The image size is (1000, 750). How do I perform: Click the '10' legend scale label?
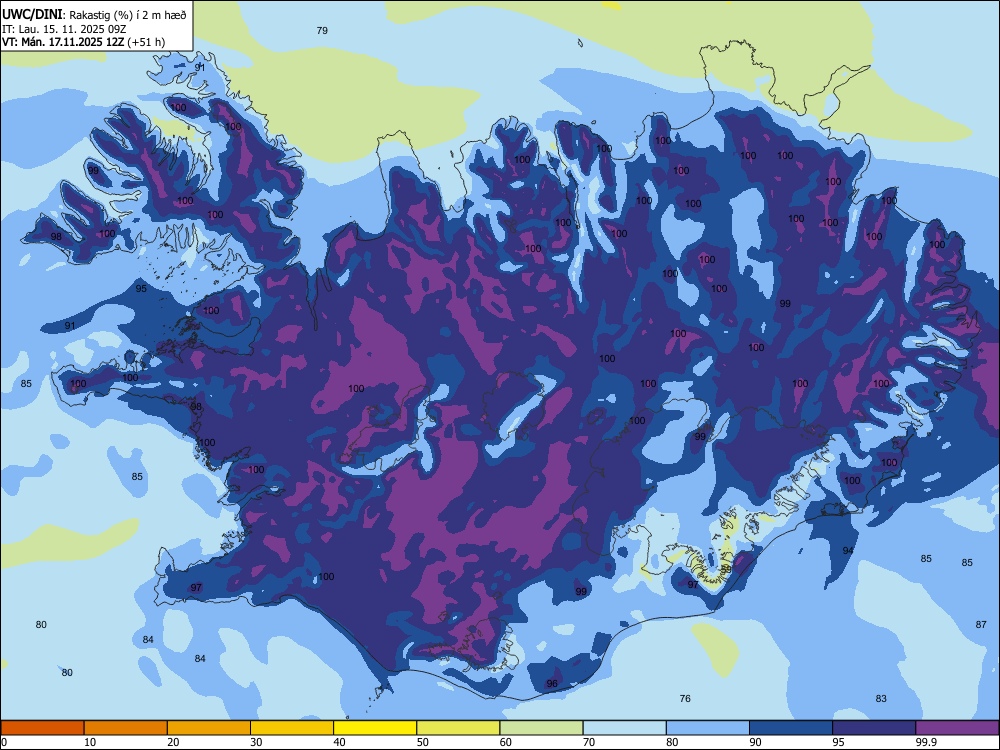pyautogui.click(x=90, y=742)
